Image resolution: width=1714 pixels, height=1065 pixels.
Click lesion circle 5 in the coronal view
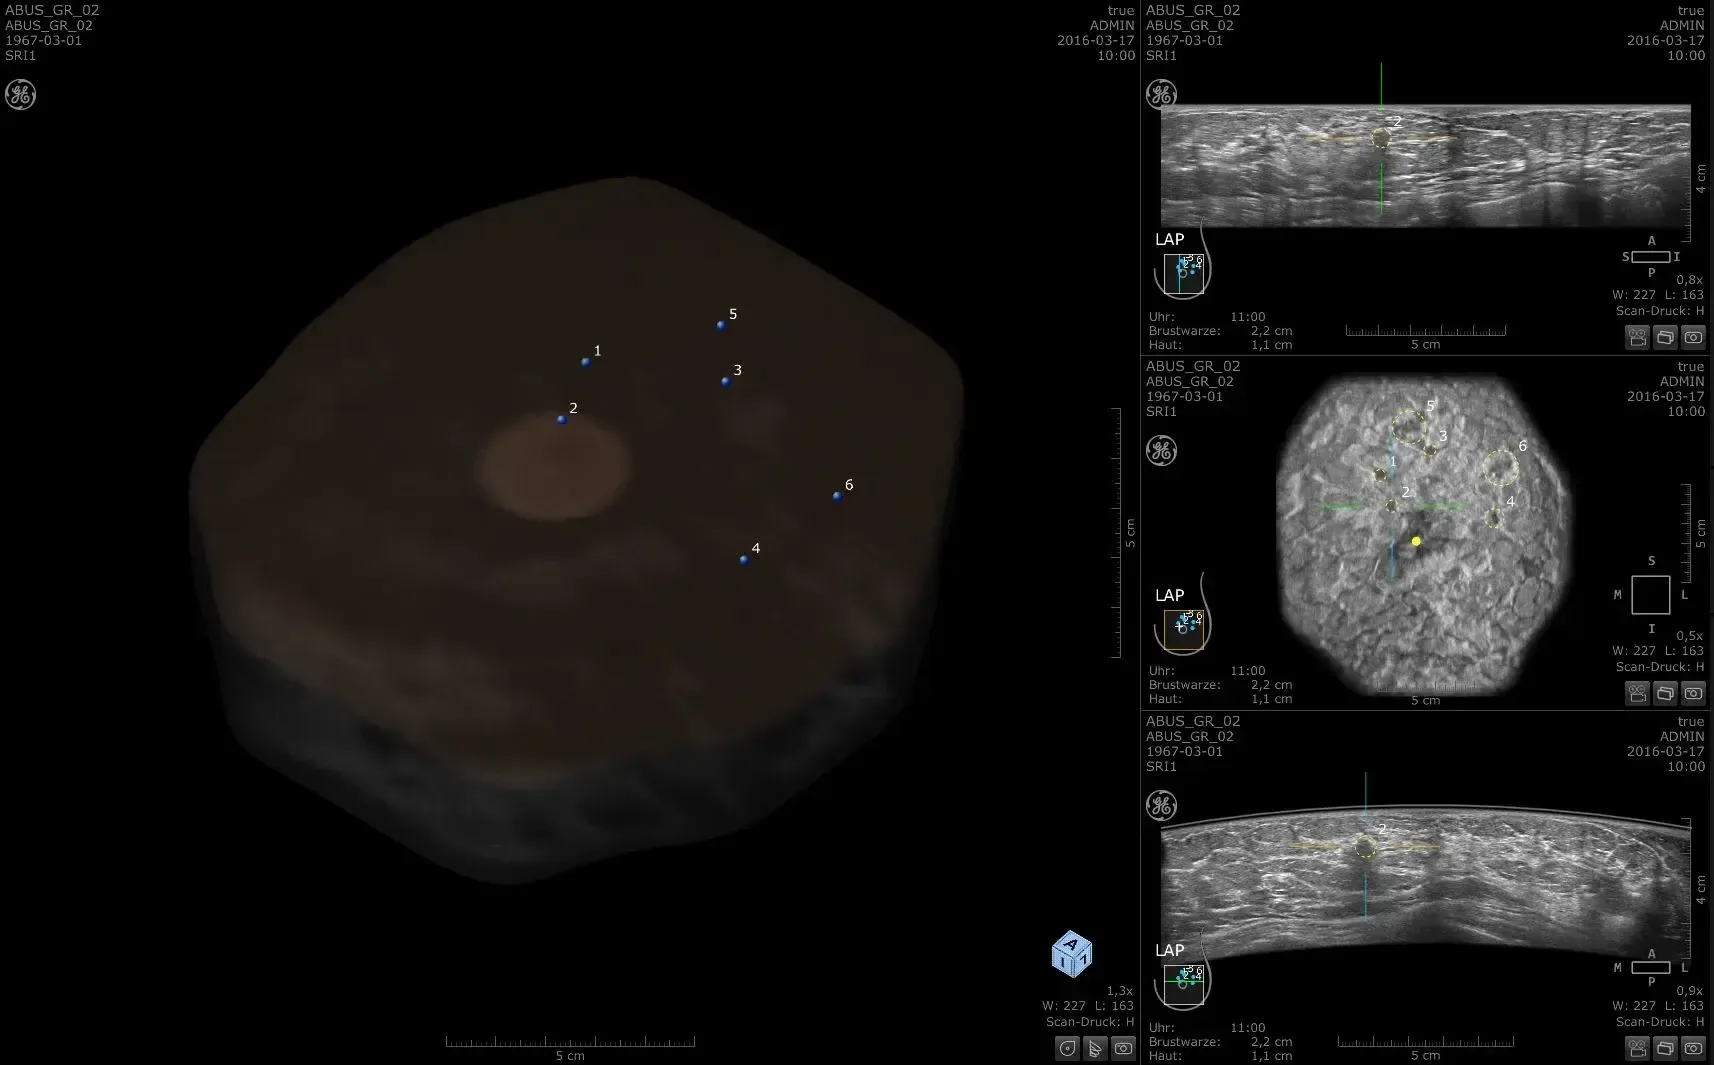pyautogui.click(x=1409, y=428)
